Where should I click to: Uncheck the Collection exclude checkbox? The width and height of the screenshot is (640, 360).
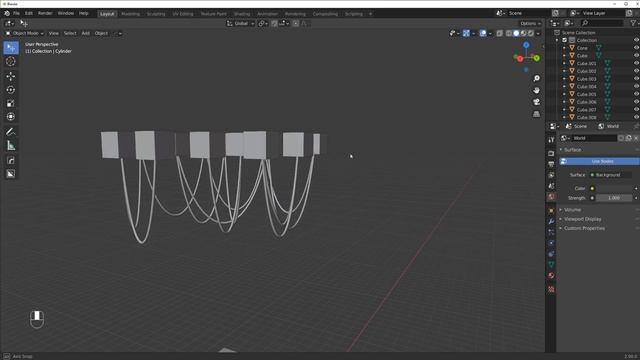[x=564, y=40]
